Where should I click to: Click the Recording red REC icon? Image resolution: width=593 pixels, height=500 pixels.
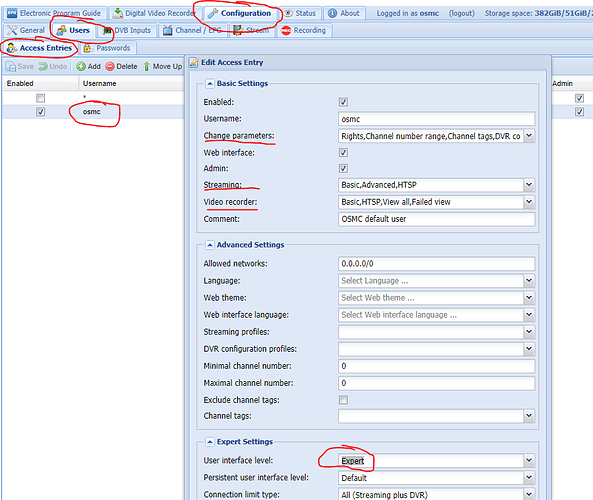click(286, 30)
